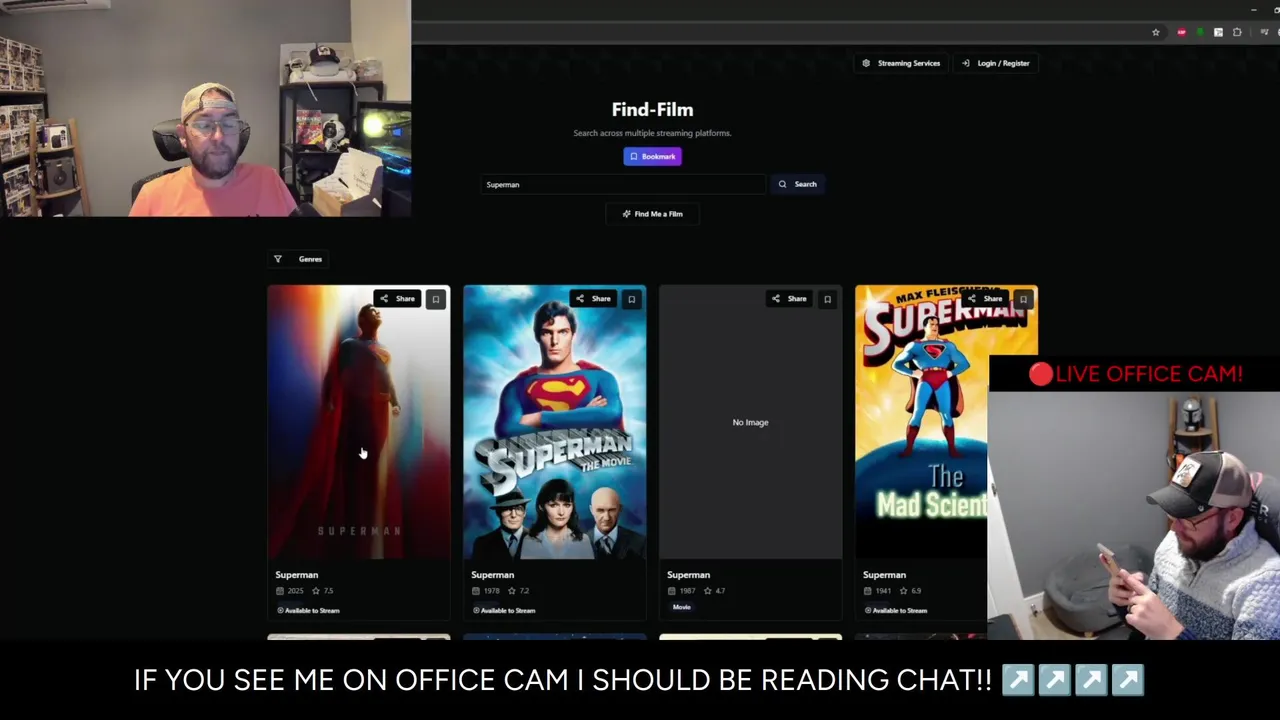Click the Superman title of the 1987 card

click(689, 575)
